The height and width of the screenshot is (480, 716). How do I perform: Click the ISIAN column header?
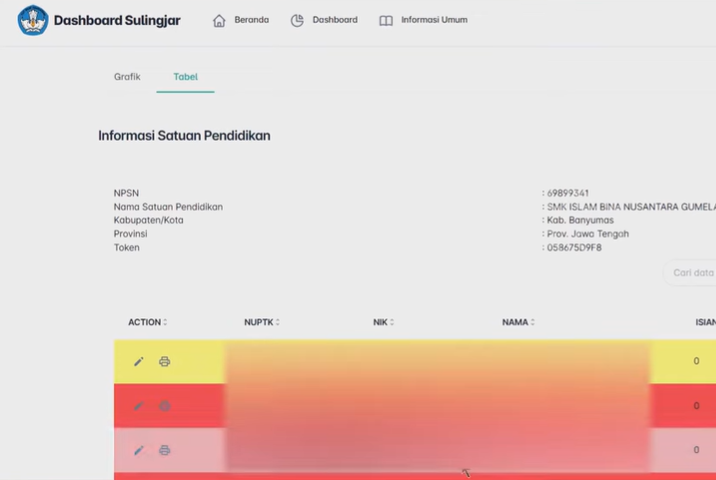pos(705,322)
